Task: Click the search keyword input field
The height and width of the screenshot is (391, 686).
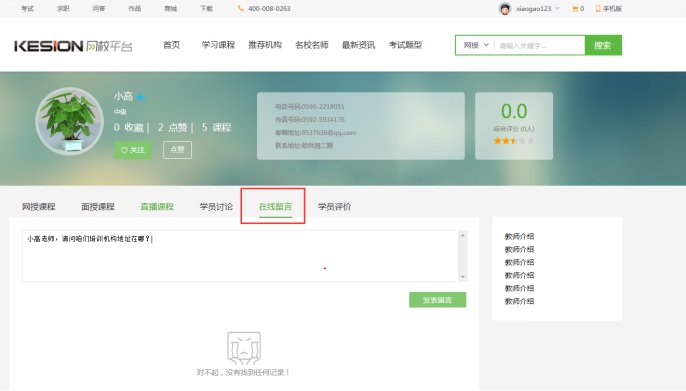Action: (539, 45)
